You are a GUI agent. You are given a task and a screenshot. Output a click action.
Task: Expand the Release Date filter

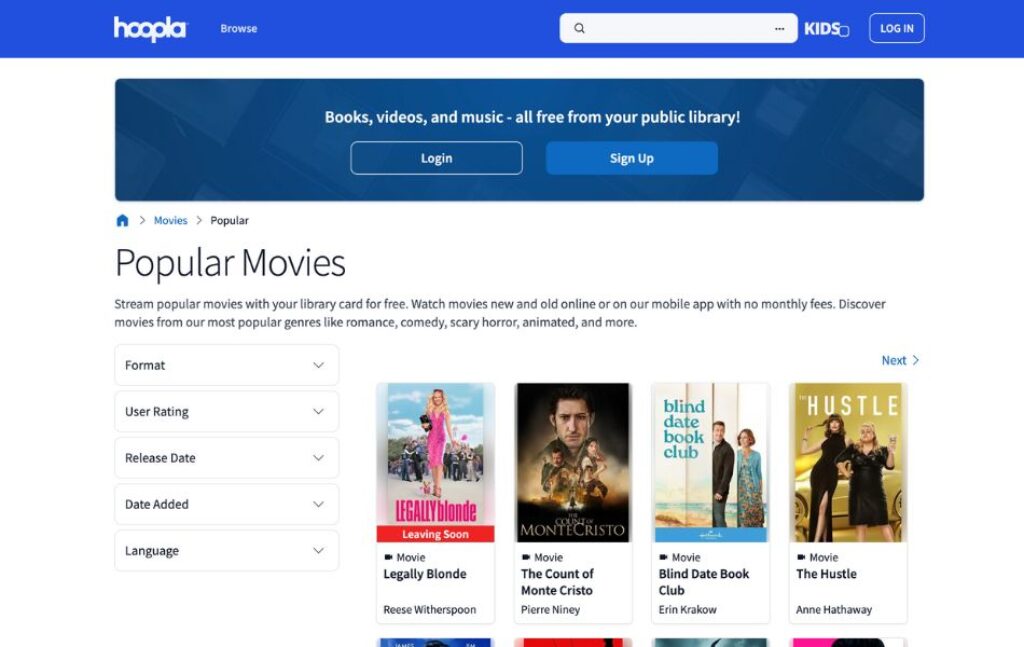(x=227, y=458)
